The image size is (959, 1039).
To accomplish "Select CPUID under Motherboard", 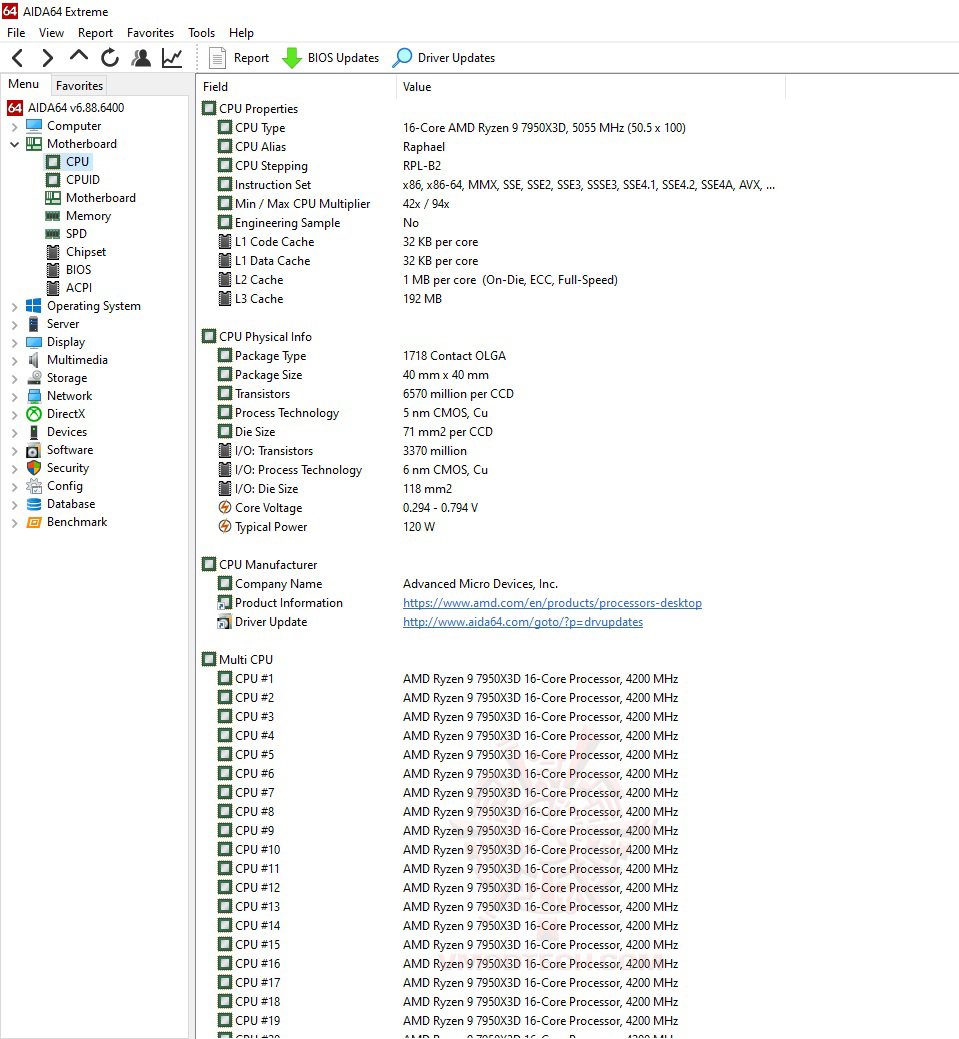I will tap(83, 180).
